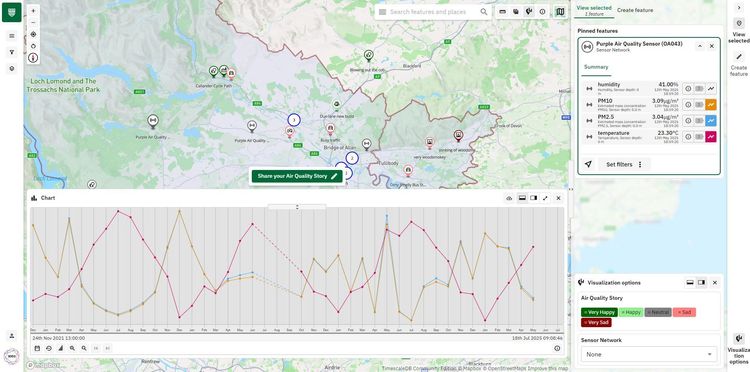Open chart calendar date picker
Screen dimensions: 750x372
[37, 348]
